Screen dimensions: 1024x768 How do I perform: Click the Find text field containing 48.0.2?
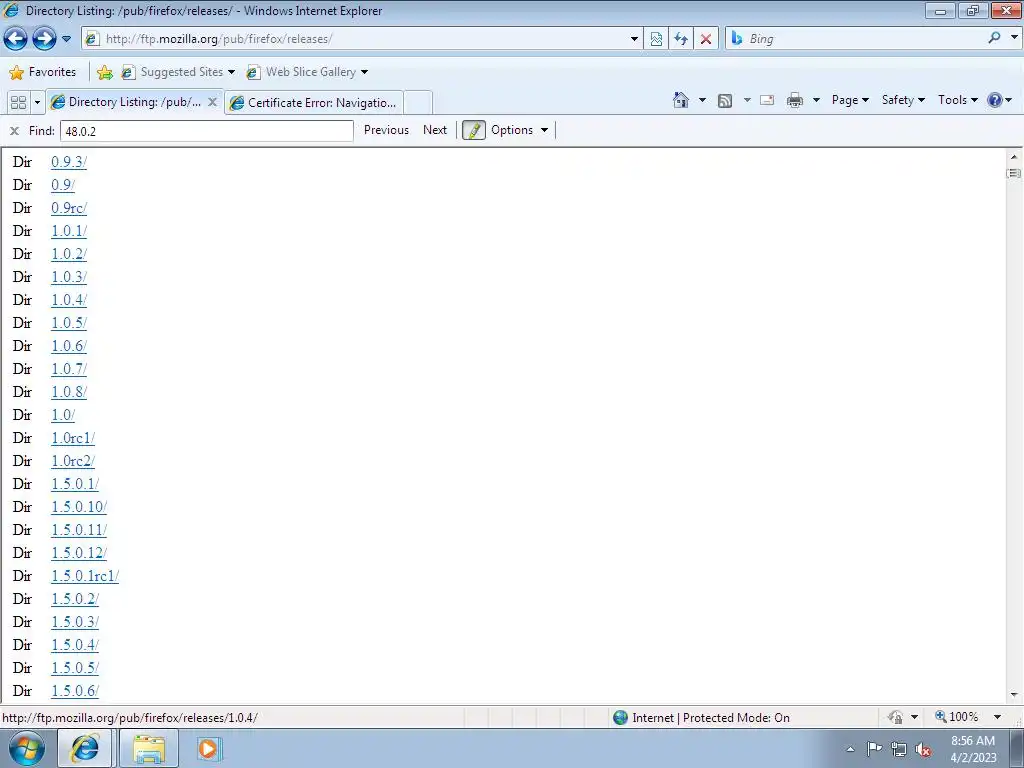pyautogui.click(x=207, y=131)
